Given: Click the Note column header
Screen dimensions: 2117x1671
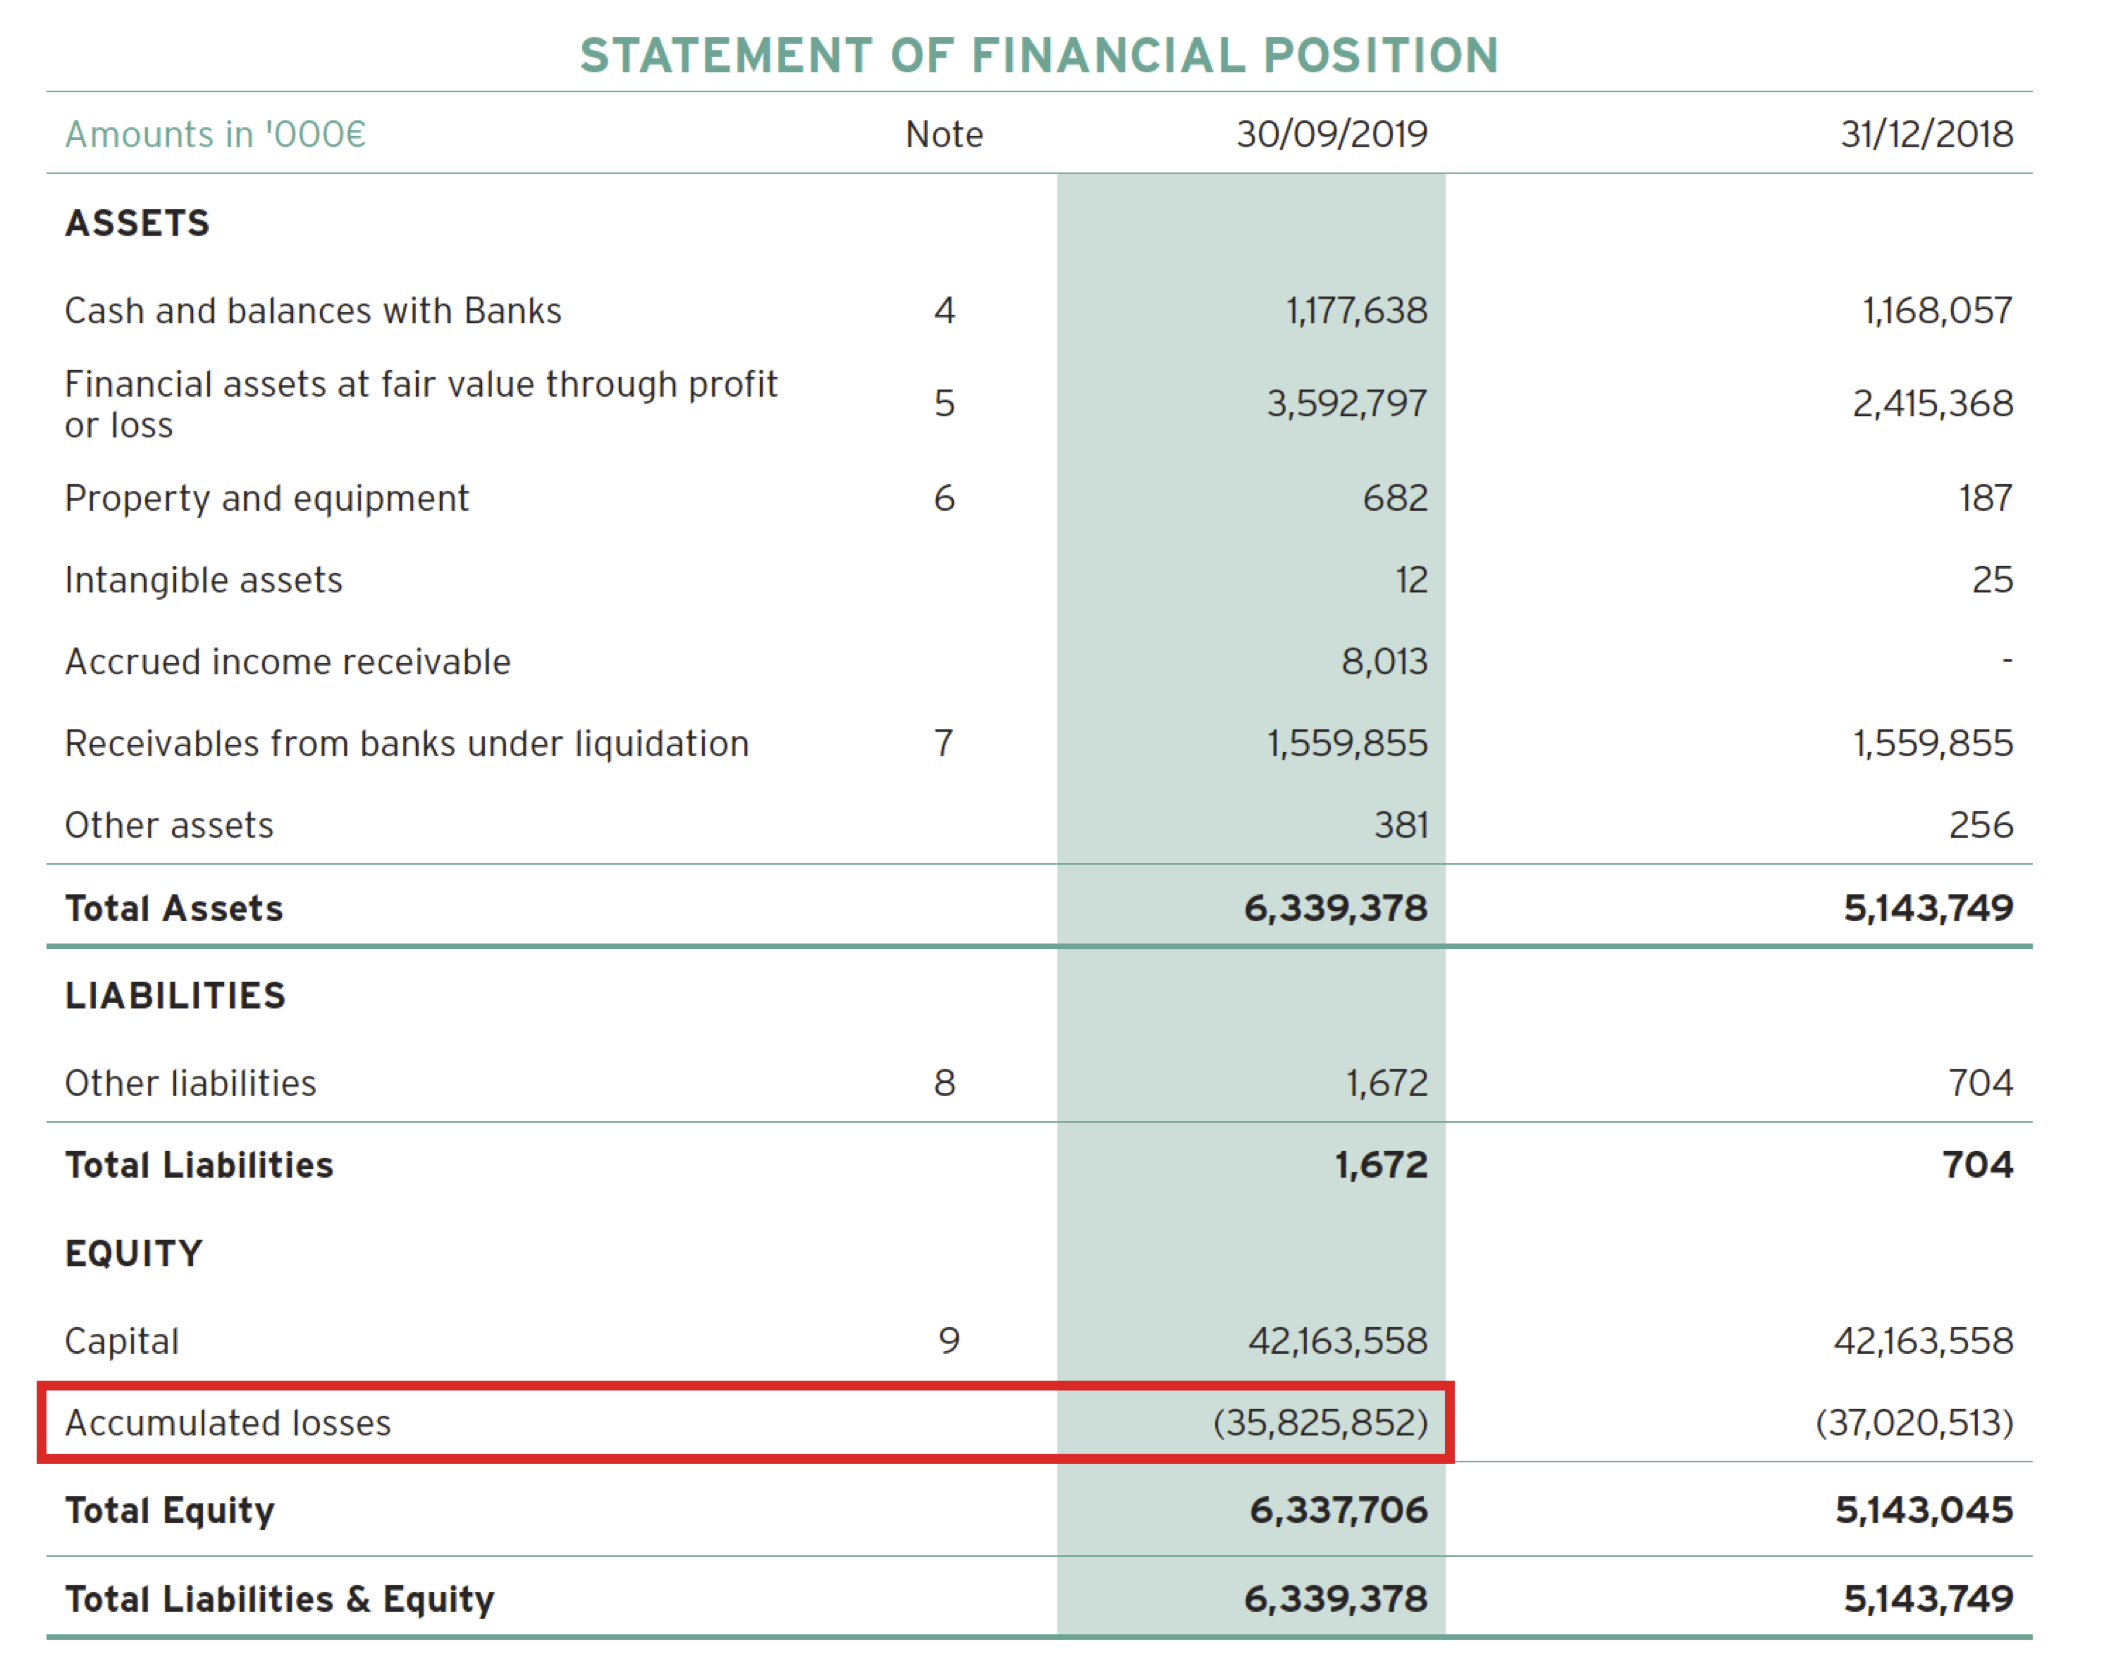Looking at the screenshot, I should (944, 134).
